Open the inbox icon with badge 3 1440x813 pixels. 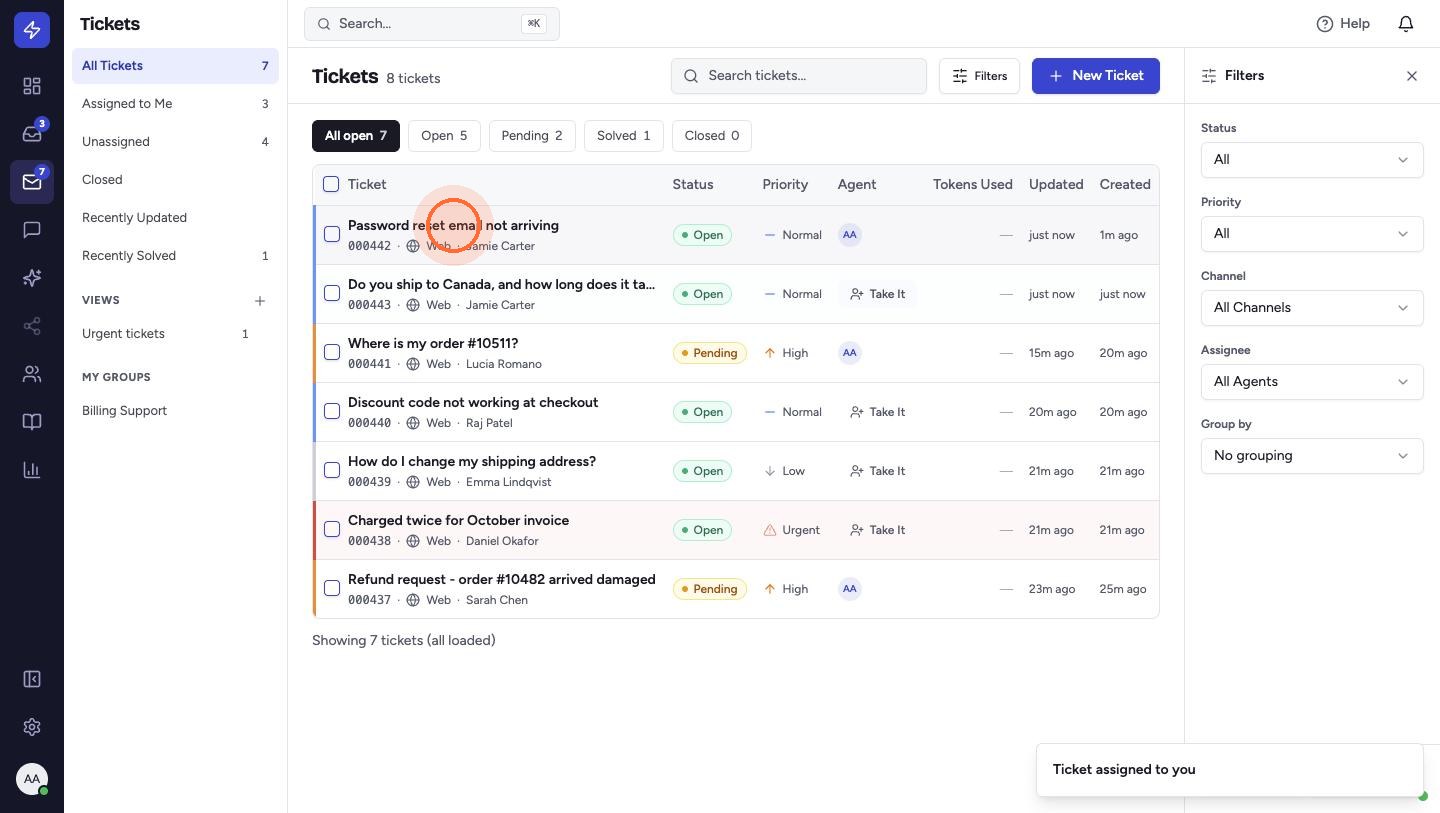pyautogui.click(x=32, y=134)
